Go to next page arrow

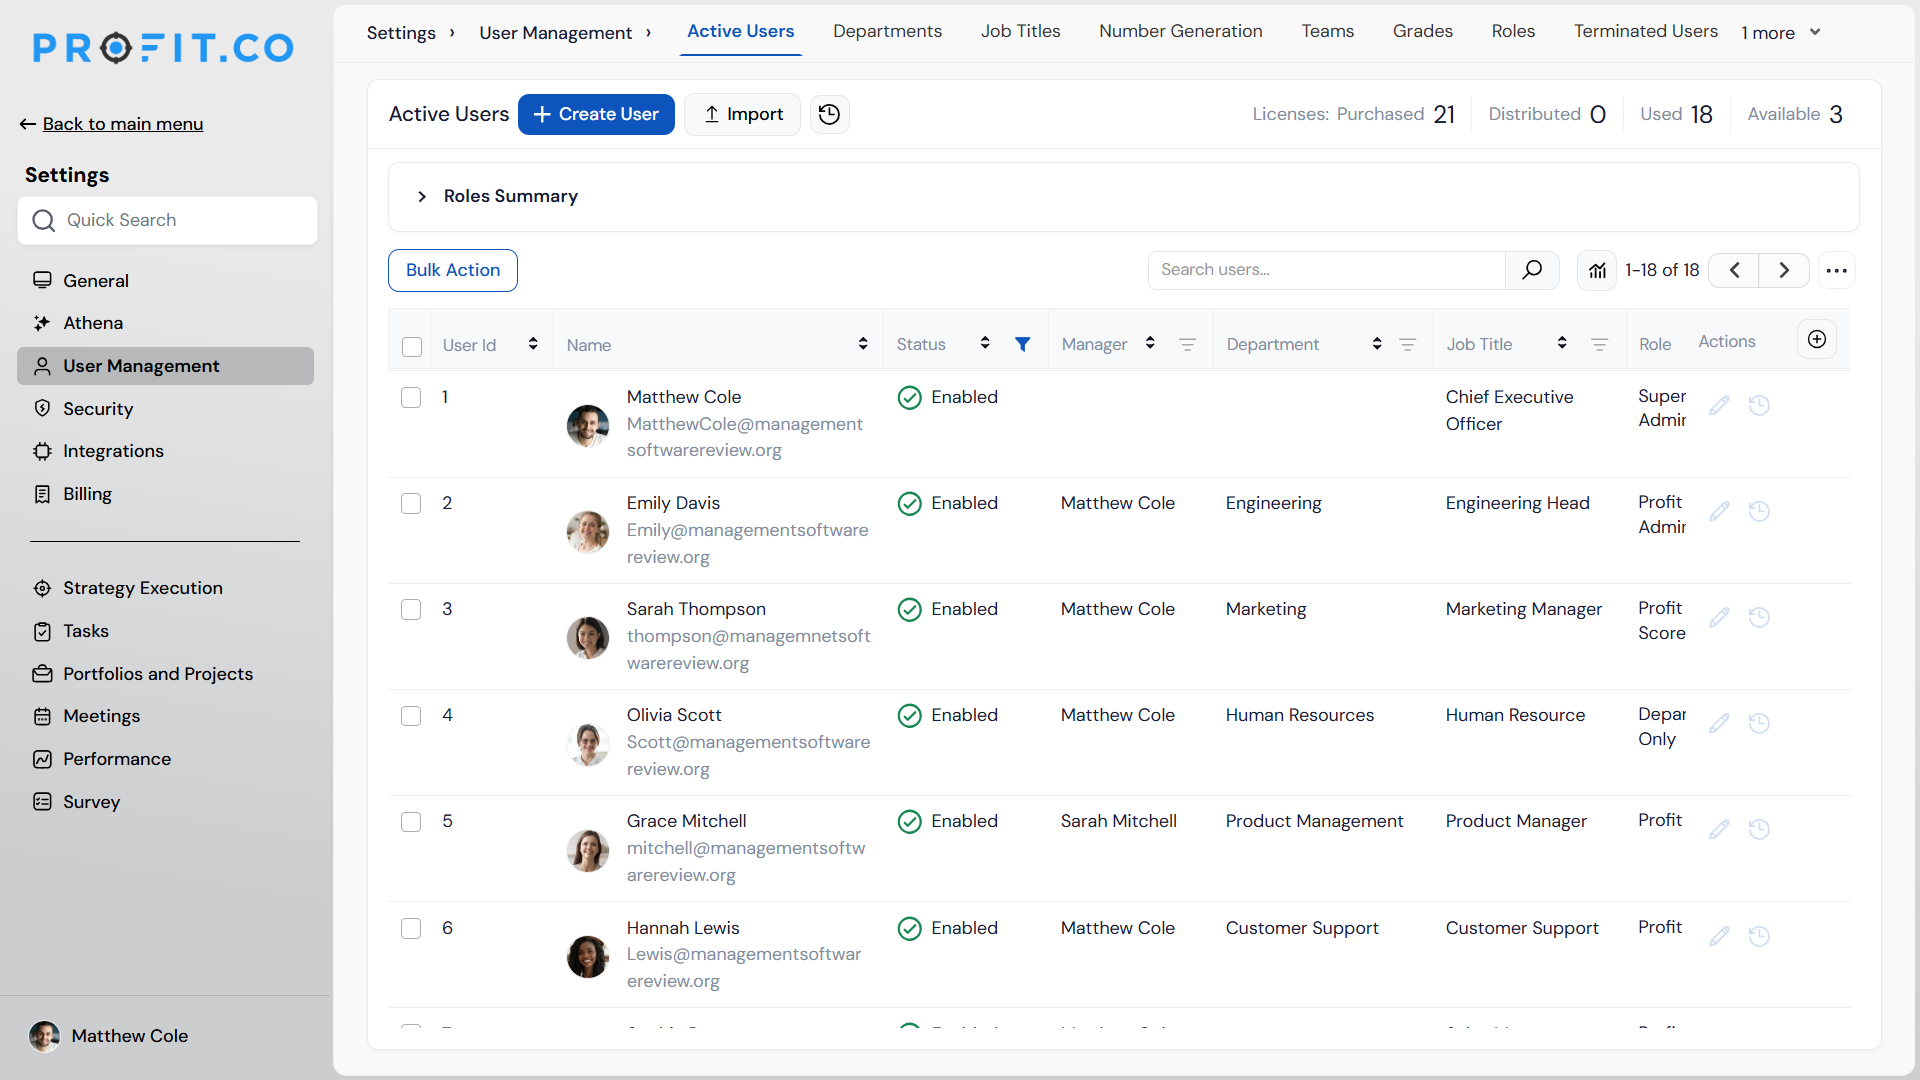coord(1784,270)
